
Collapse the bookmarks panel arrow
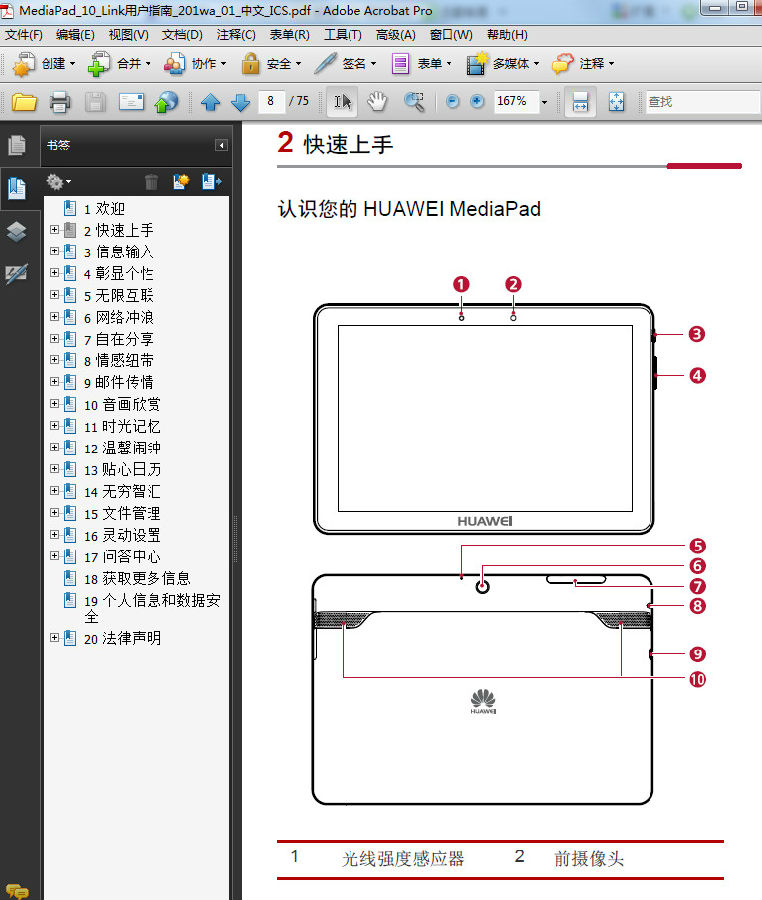point(221,145)
